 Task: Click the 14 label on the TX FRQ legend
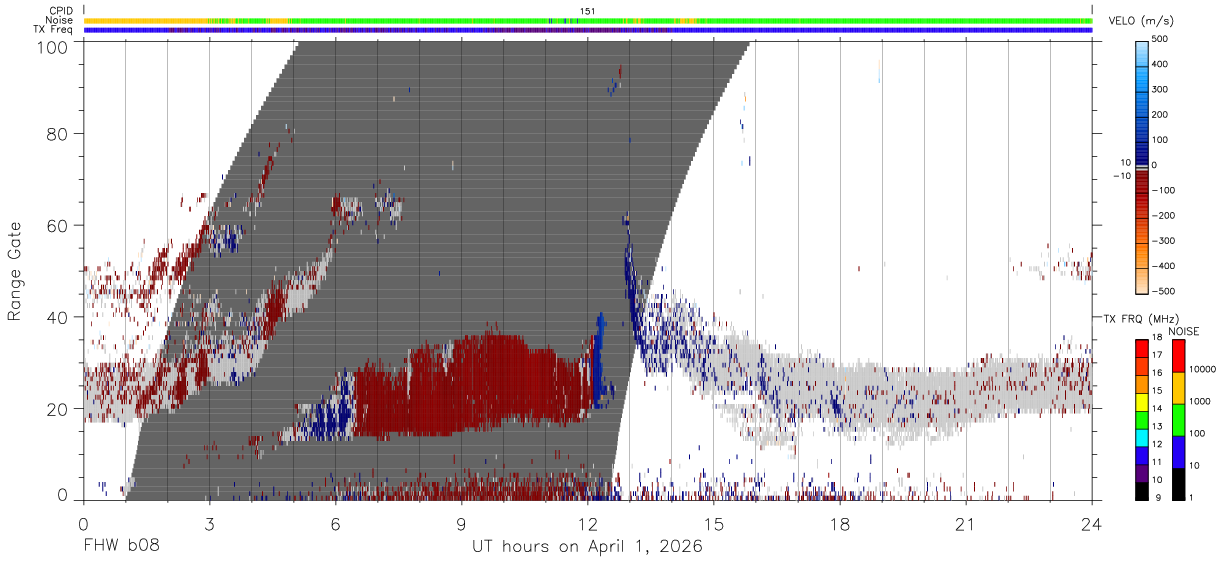pyautogui.click(x=1156, y=408)
